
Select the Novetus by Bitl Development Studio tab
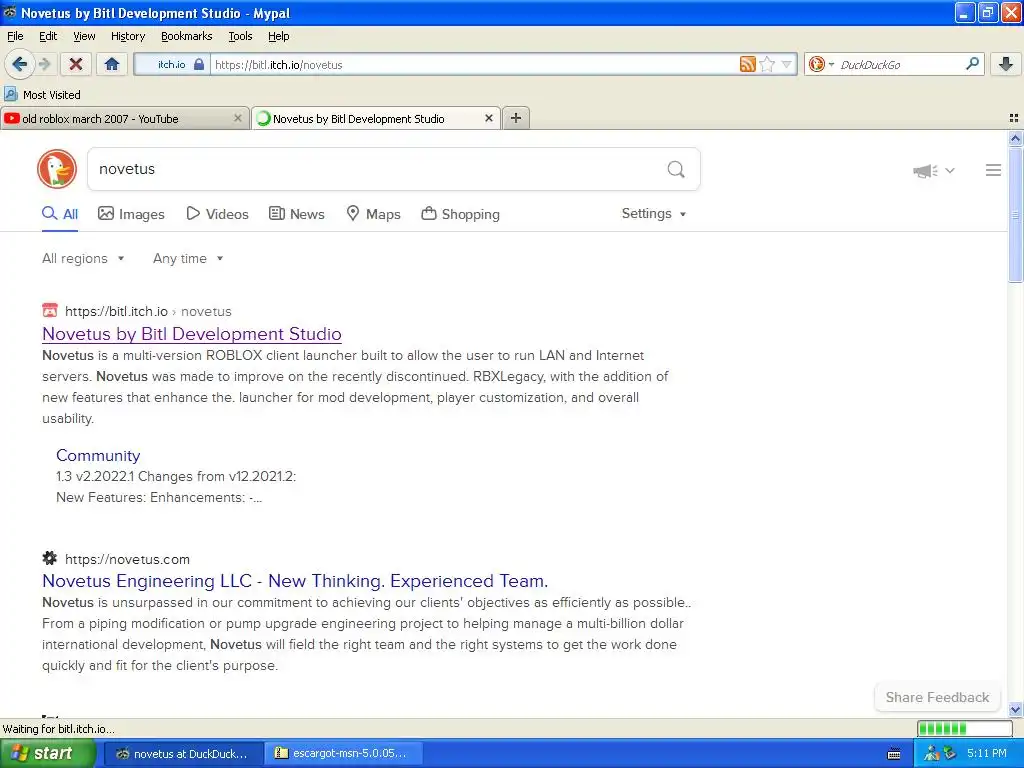359,119
